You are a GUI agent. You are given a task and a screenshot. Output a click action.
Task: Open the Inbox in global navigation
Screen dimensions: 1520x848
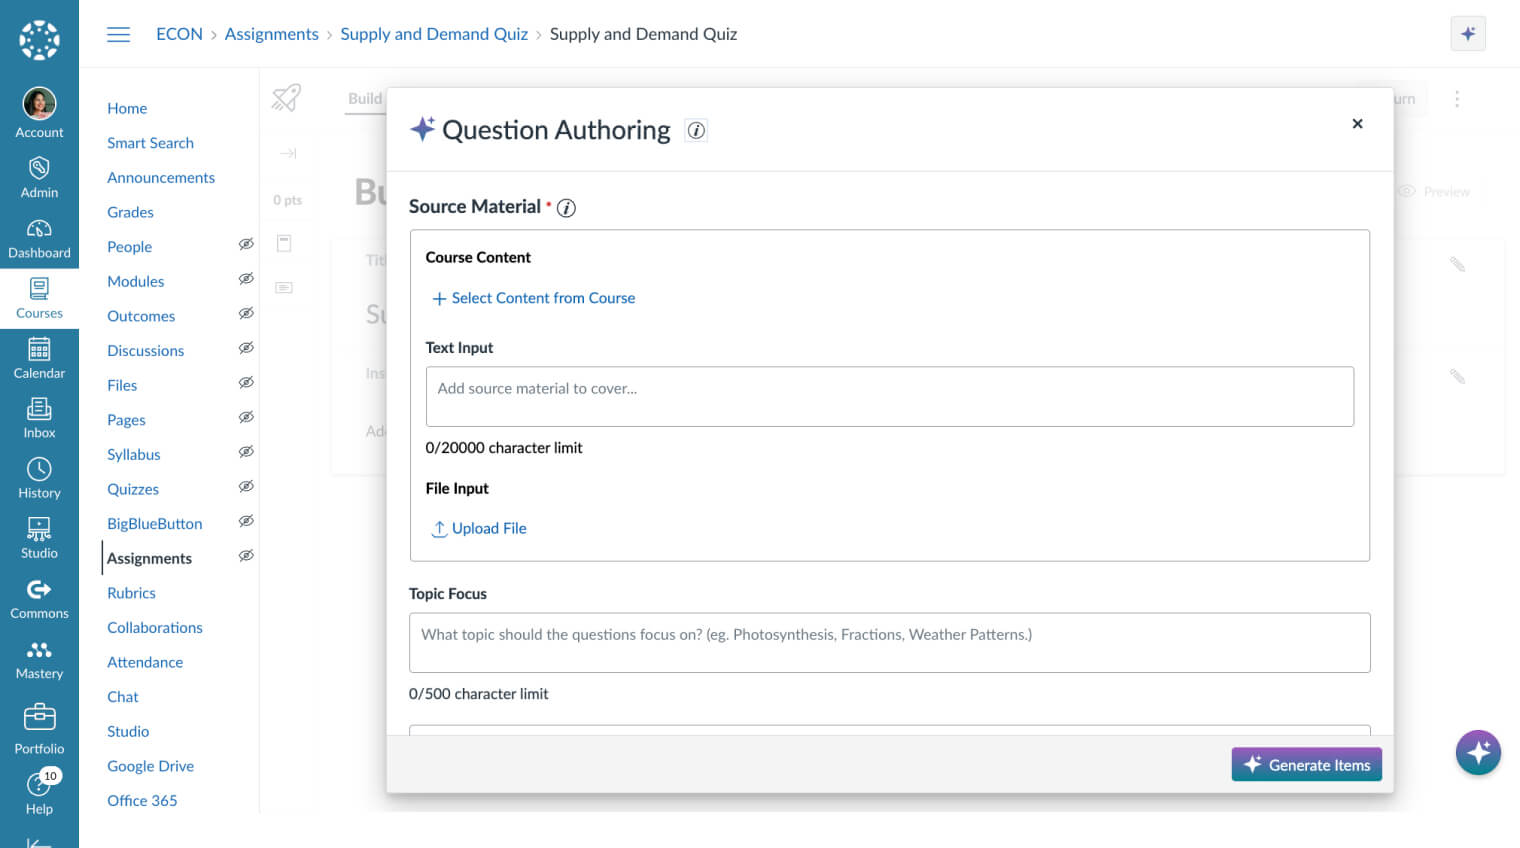39,419
